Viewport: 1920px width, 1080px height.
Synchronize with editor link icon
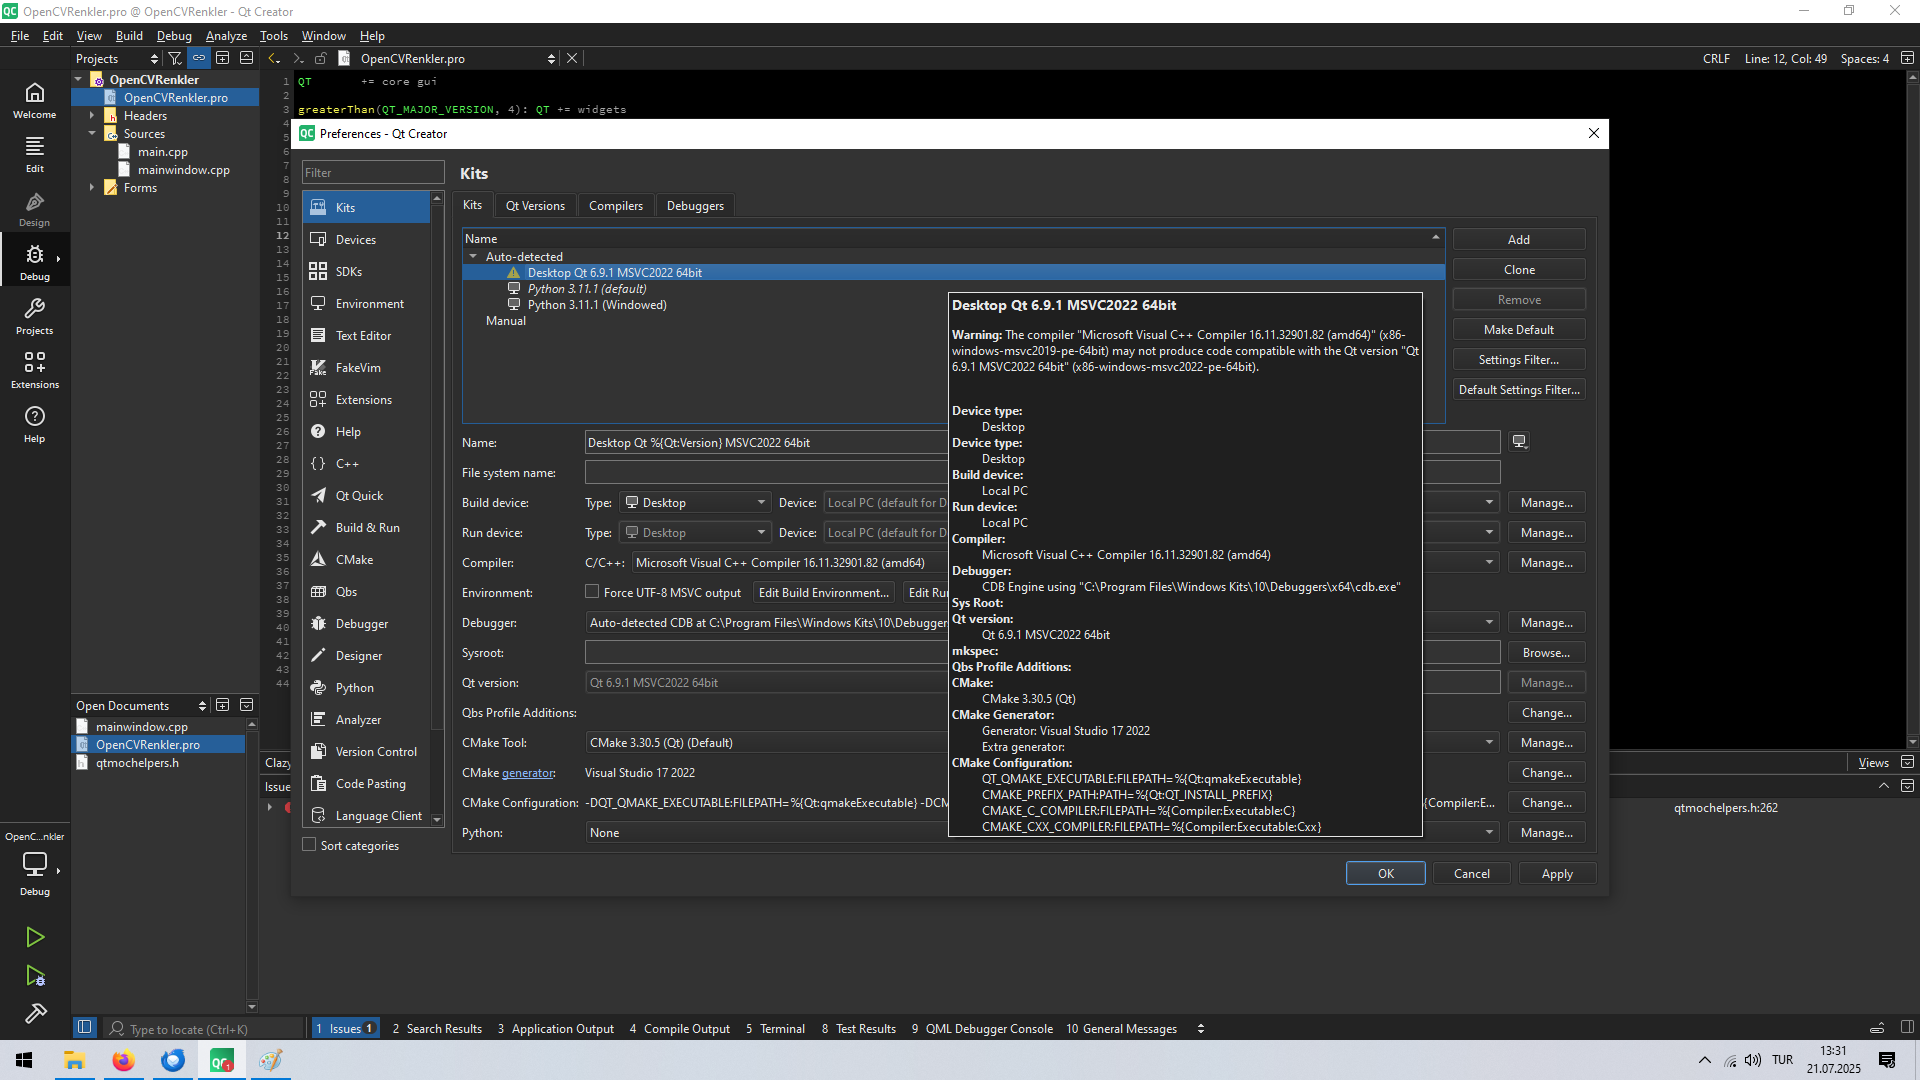pyautogui.click(x=199, y=58)
